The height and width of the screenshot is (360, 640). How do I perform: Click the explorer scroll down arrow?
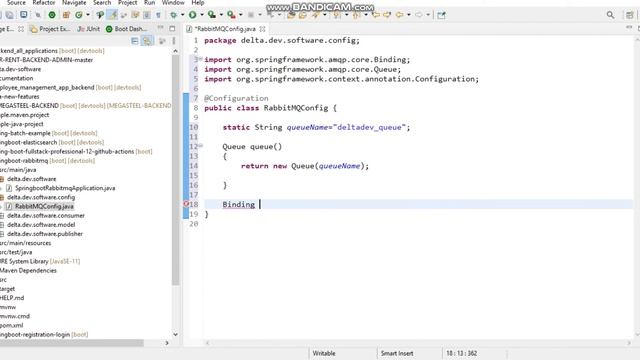click(x=176, y=334)
